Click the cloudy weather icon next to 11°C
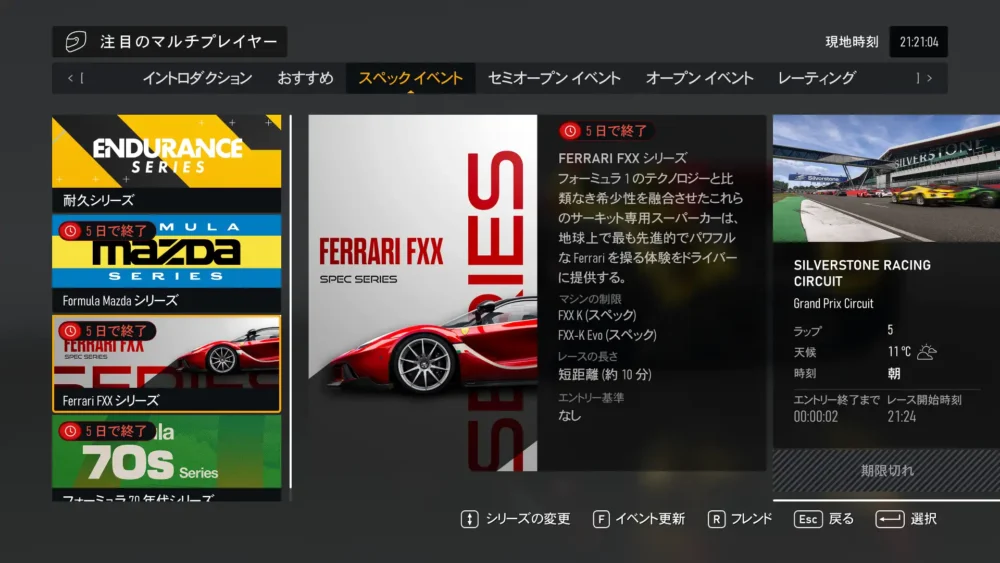1000x563 pixels. pos(927,352)
